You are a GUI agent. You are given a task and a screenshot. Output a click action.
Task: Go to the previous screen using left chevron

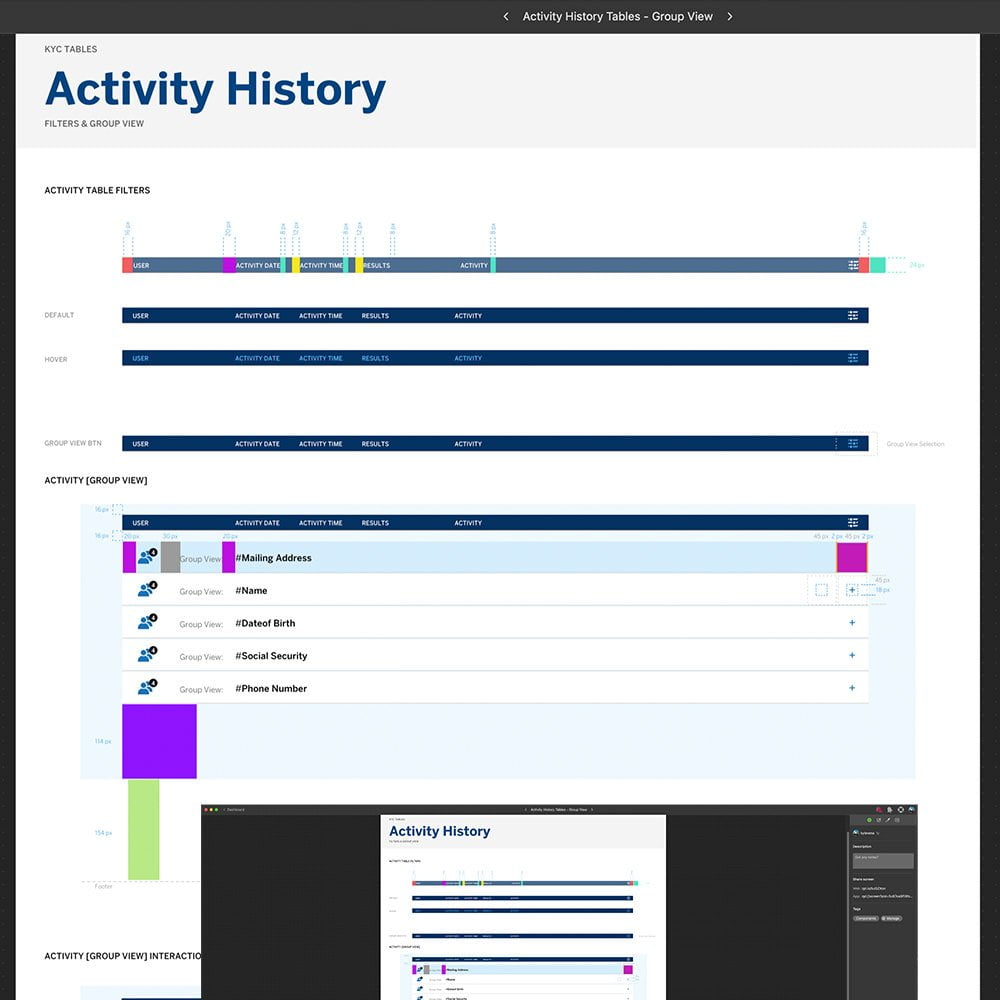click(x=506, y=16)
